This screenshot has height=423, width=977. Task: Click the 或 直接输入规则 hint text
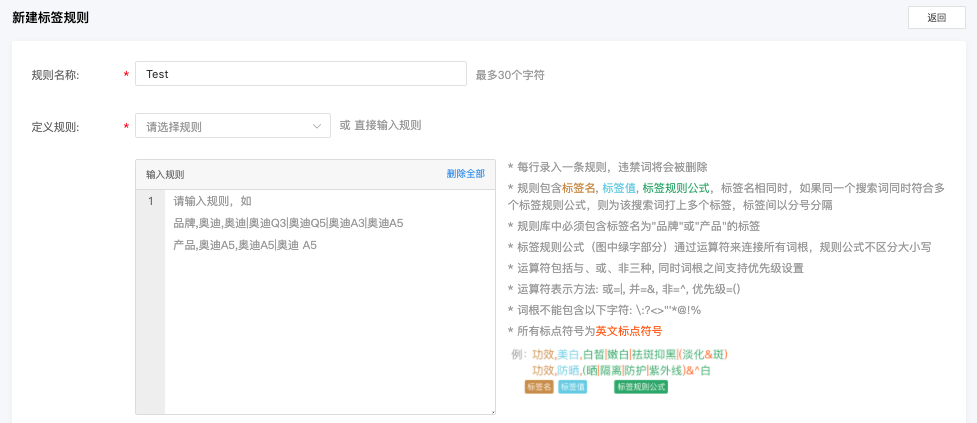[x=380, y=126]
